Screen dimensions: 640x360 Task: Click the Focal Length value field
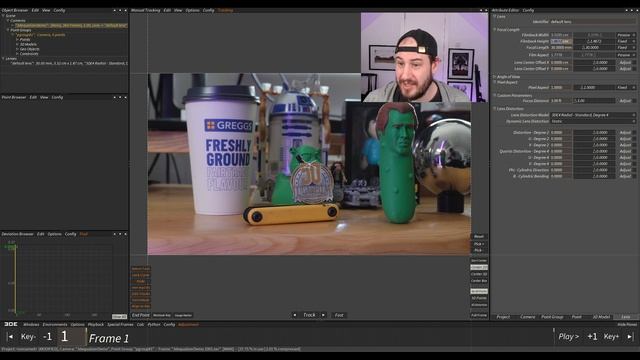(x=561, y=47)
